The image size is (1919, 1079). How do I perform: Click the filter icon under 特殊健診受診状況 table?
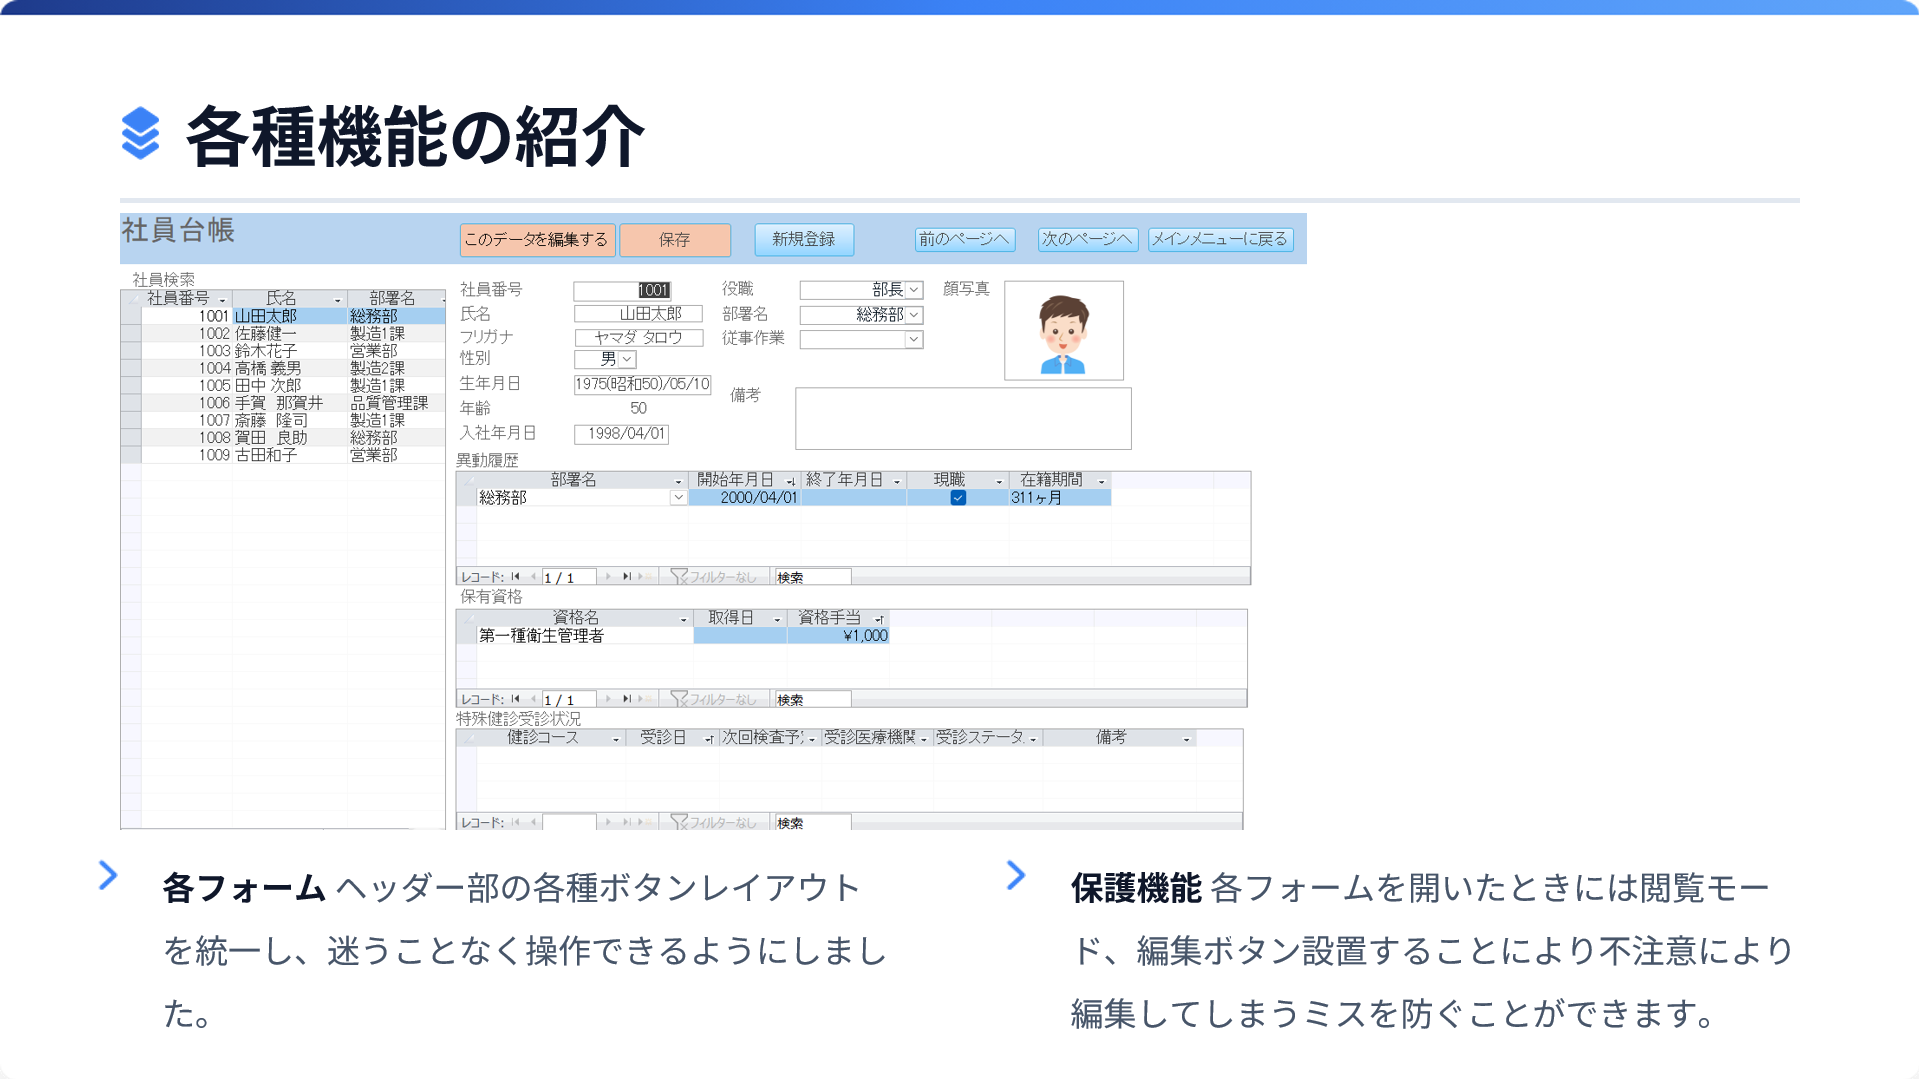click(x=679, y=822)
